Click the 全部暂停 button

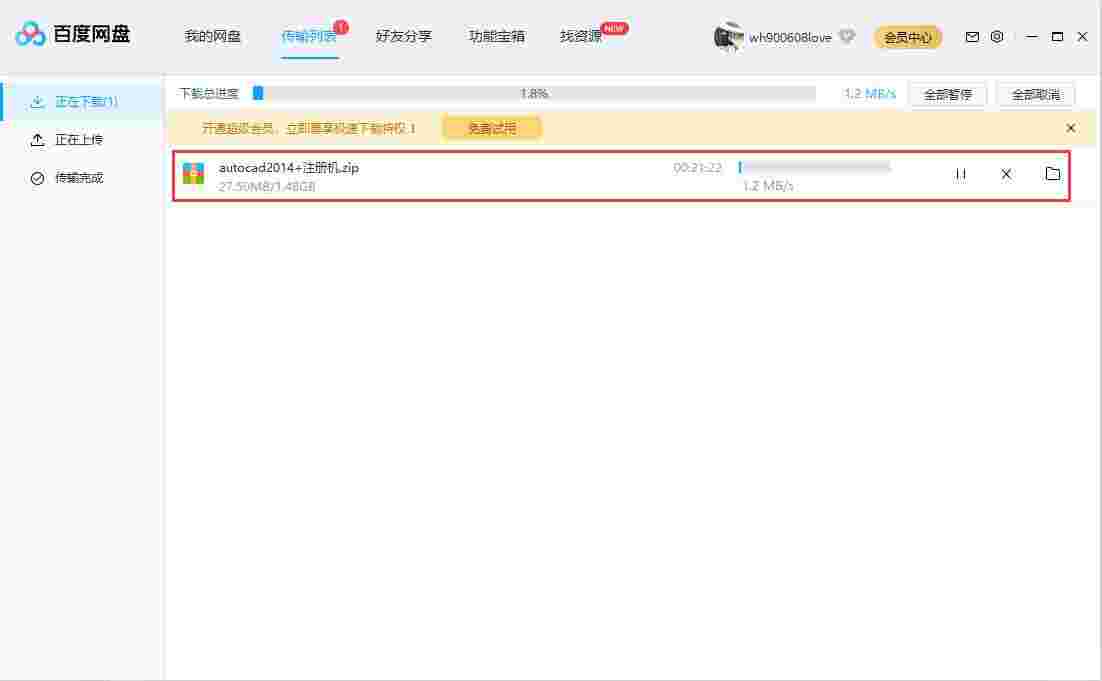click(947, 94)
